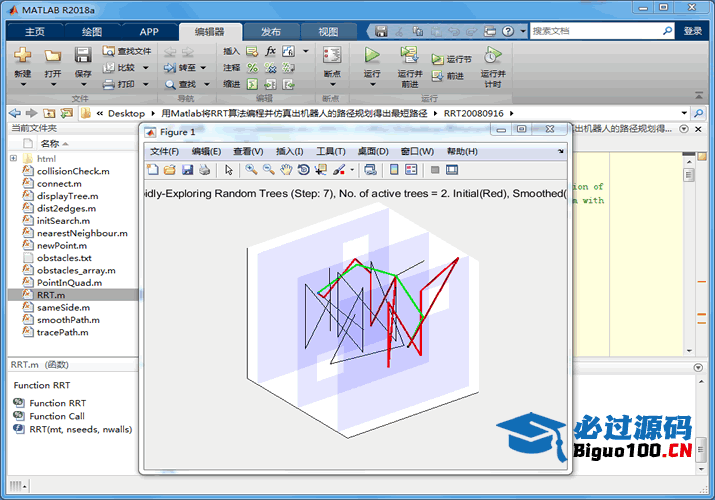
Task: Select the brush data tool in Figure 1
Action: (338, 170)
